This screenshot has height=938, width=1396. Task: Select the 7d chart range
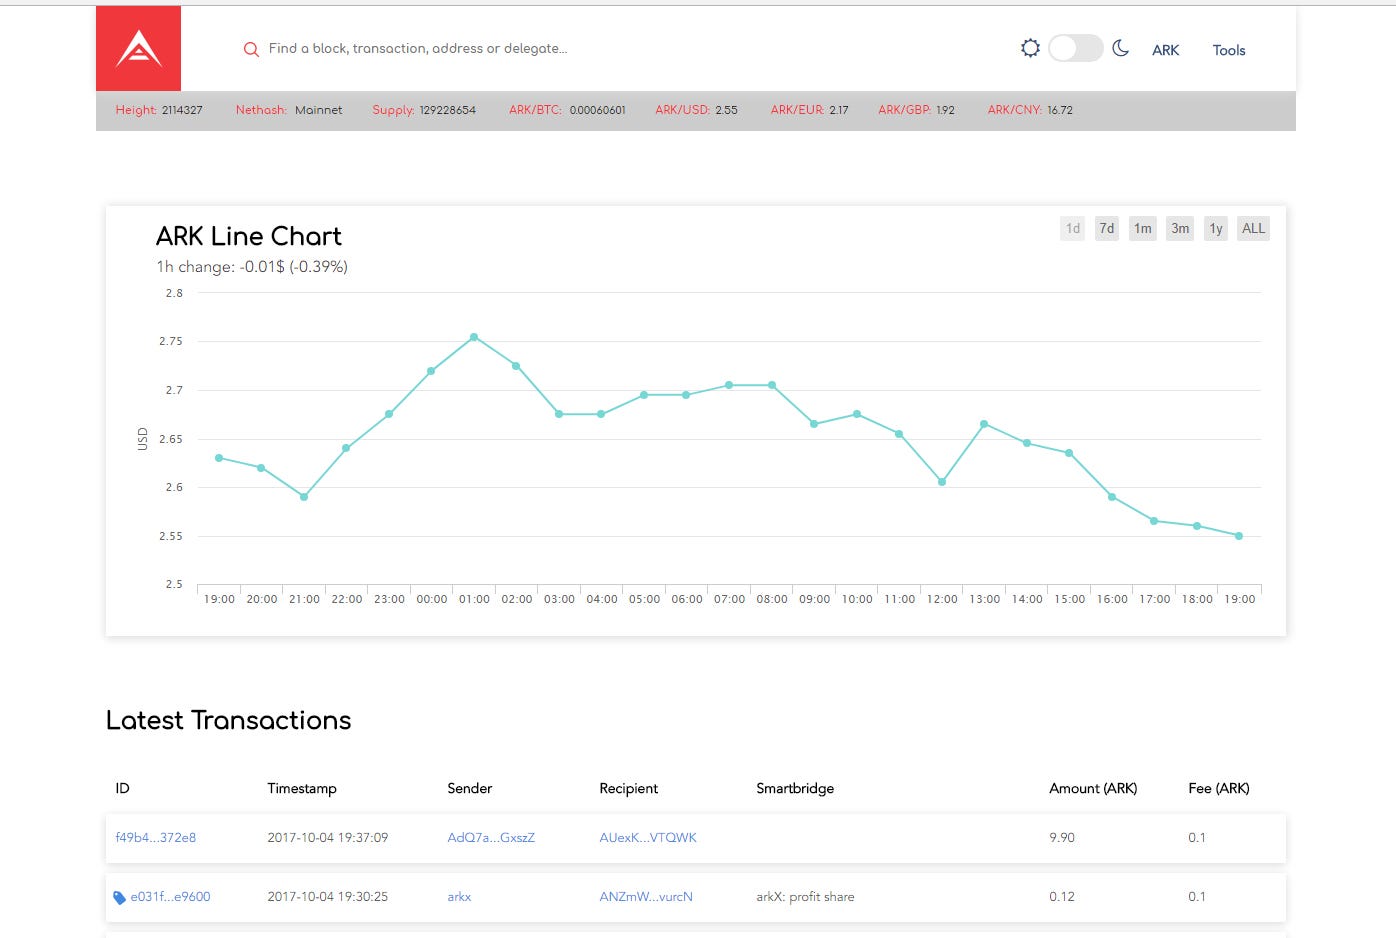click(x=1107, y=228)
